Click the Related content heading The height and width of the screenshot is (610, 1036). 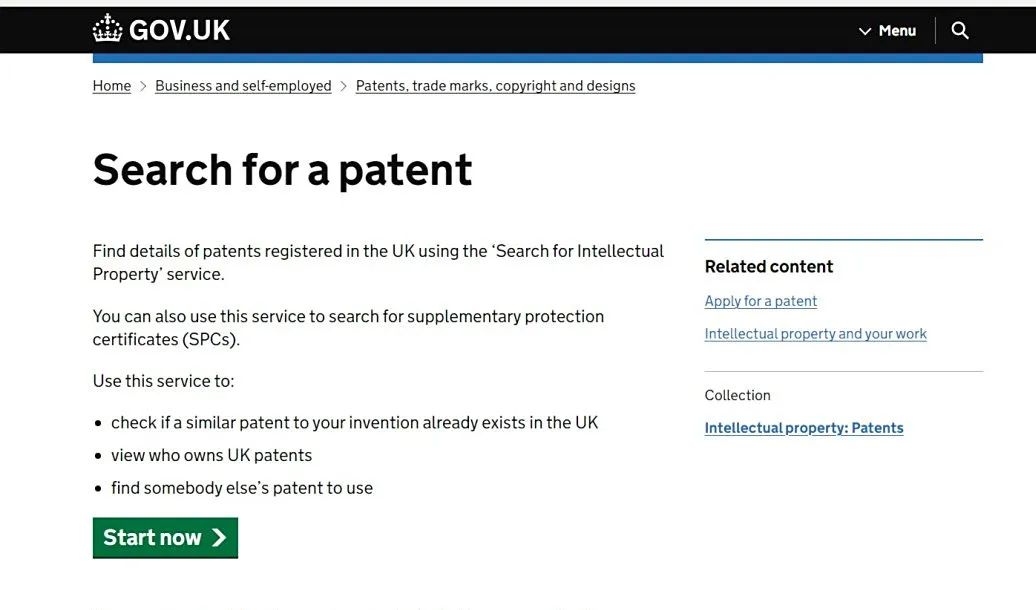pos(768,266)
